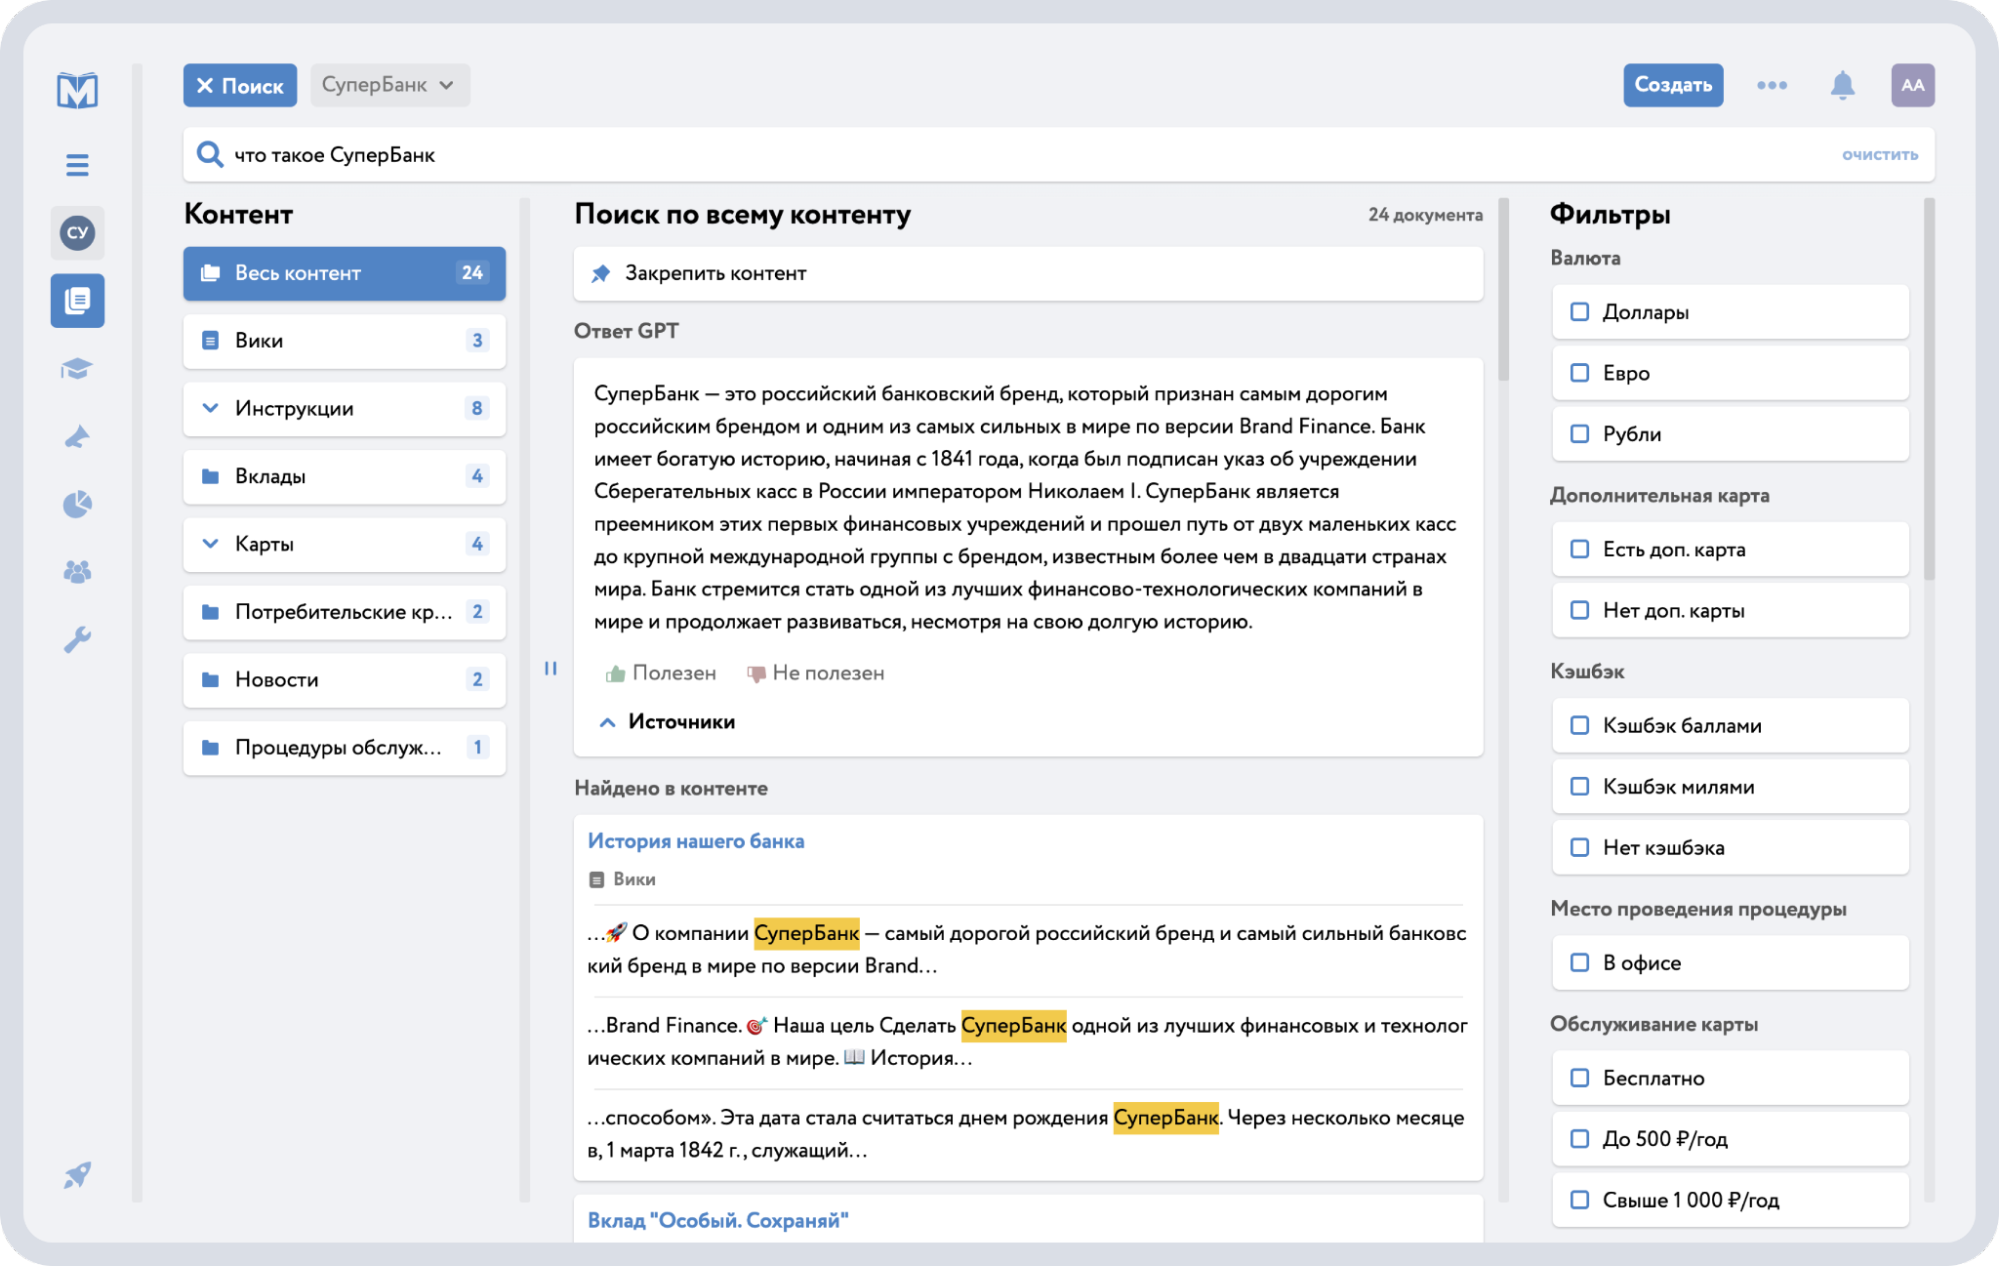
Task: Enable the Доллары currency checkbox
Action: tap(1580, 312)
